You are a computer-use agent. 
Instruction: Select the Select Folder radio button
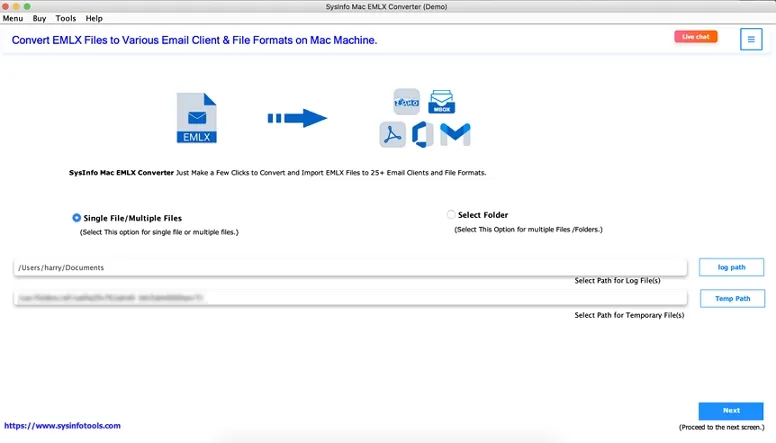click(451, 214)
